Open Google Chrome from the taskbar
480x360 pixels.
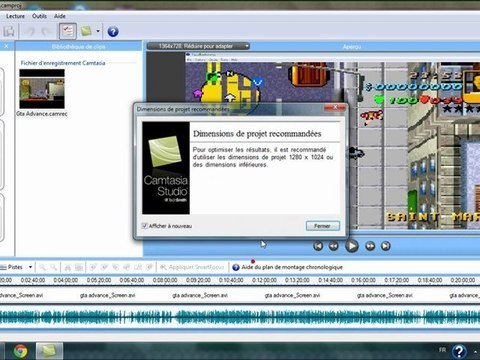tap(20, 351)
